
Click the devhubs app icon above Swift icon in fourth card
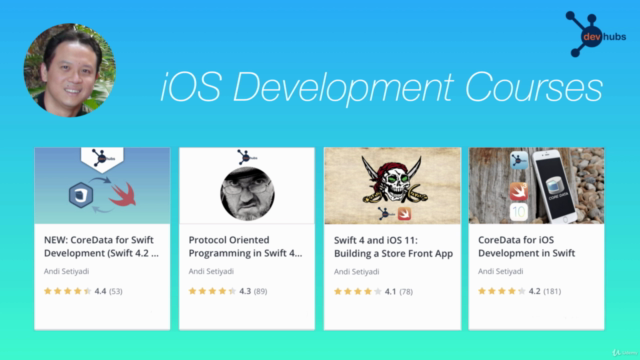[519, 160]
